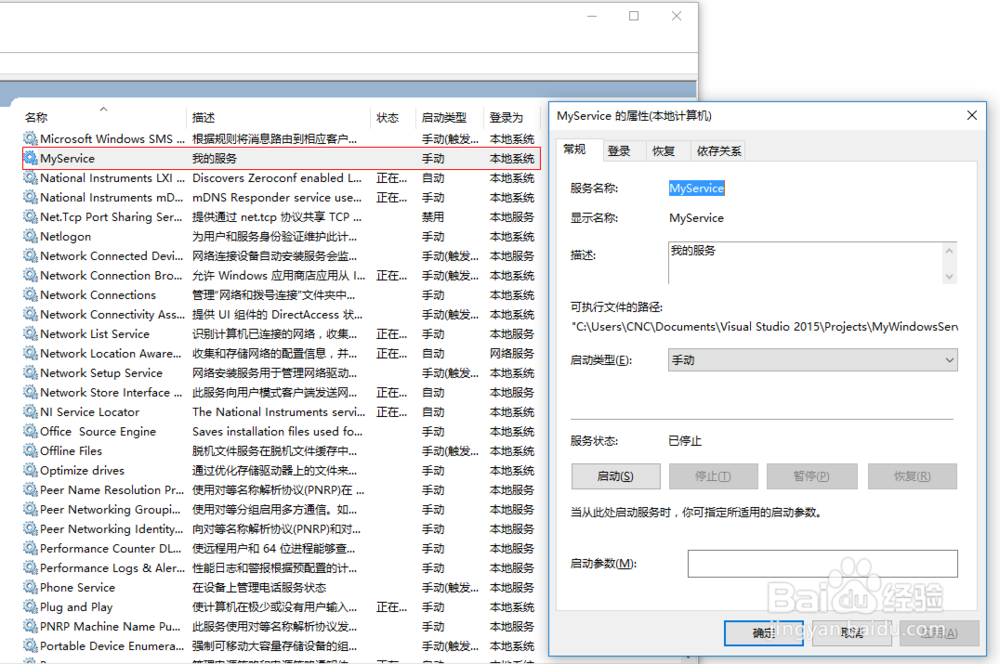Switch to the 登录 tab
Screen dimensions: 1000x664
(621, 149)
